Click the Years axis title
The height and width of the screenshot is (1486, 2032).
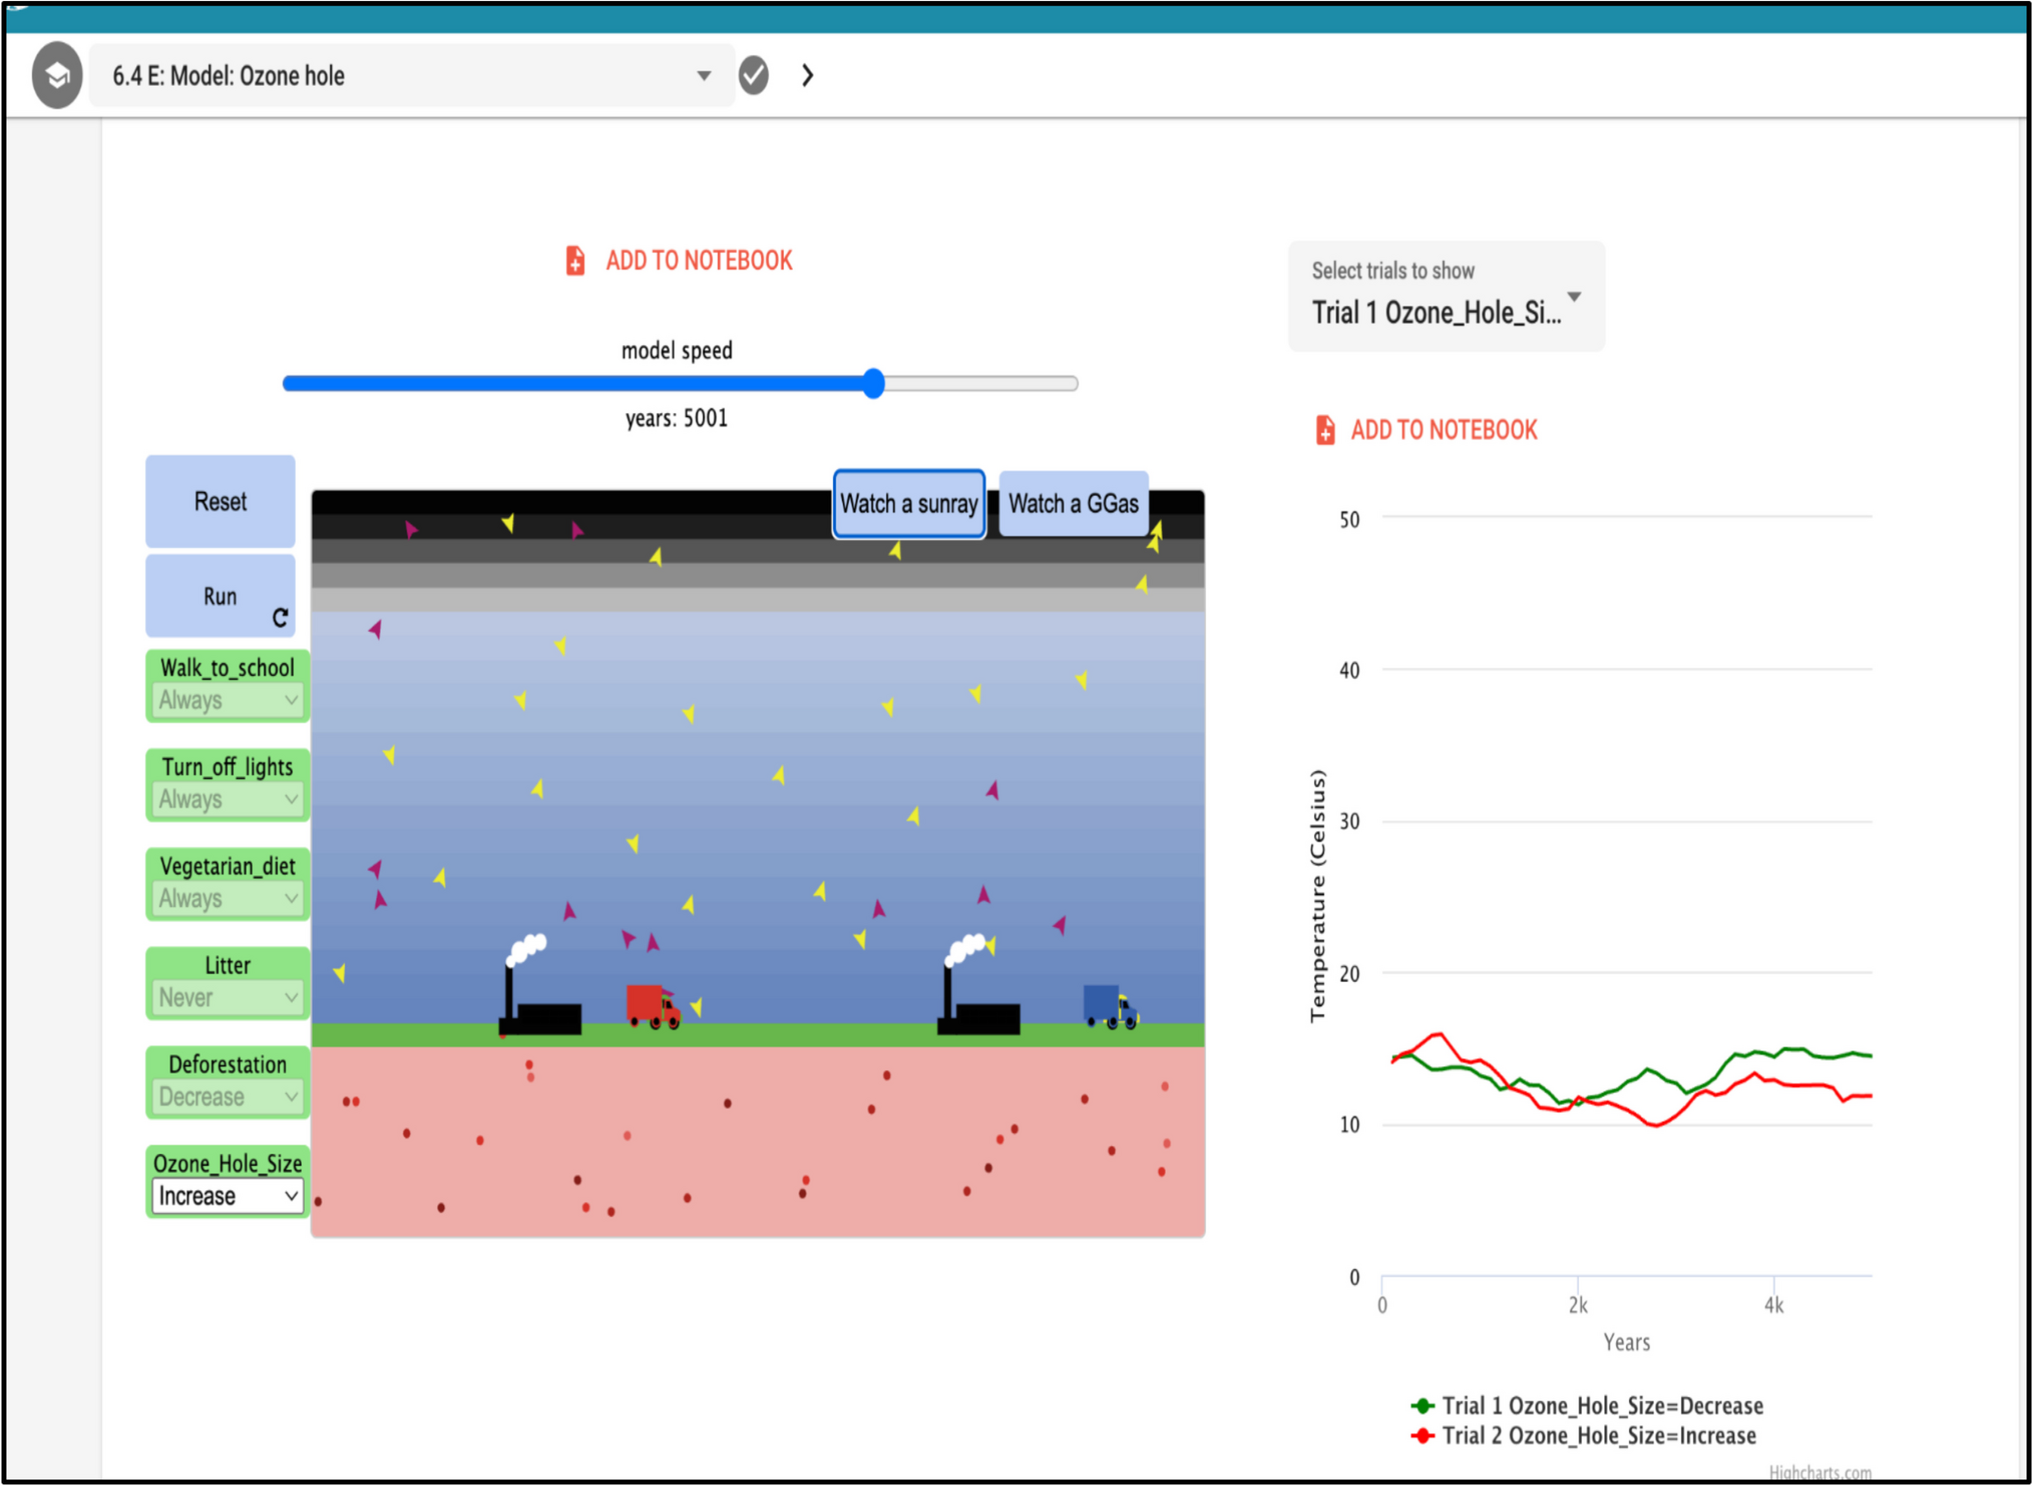coord(1626,1342)
